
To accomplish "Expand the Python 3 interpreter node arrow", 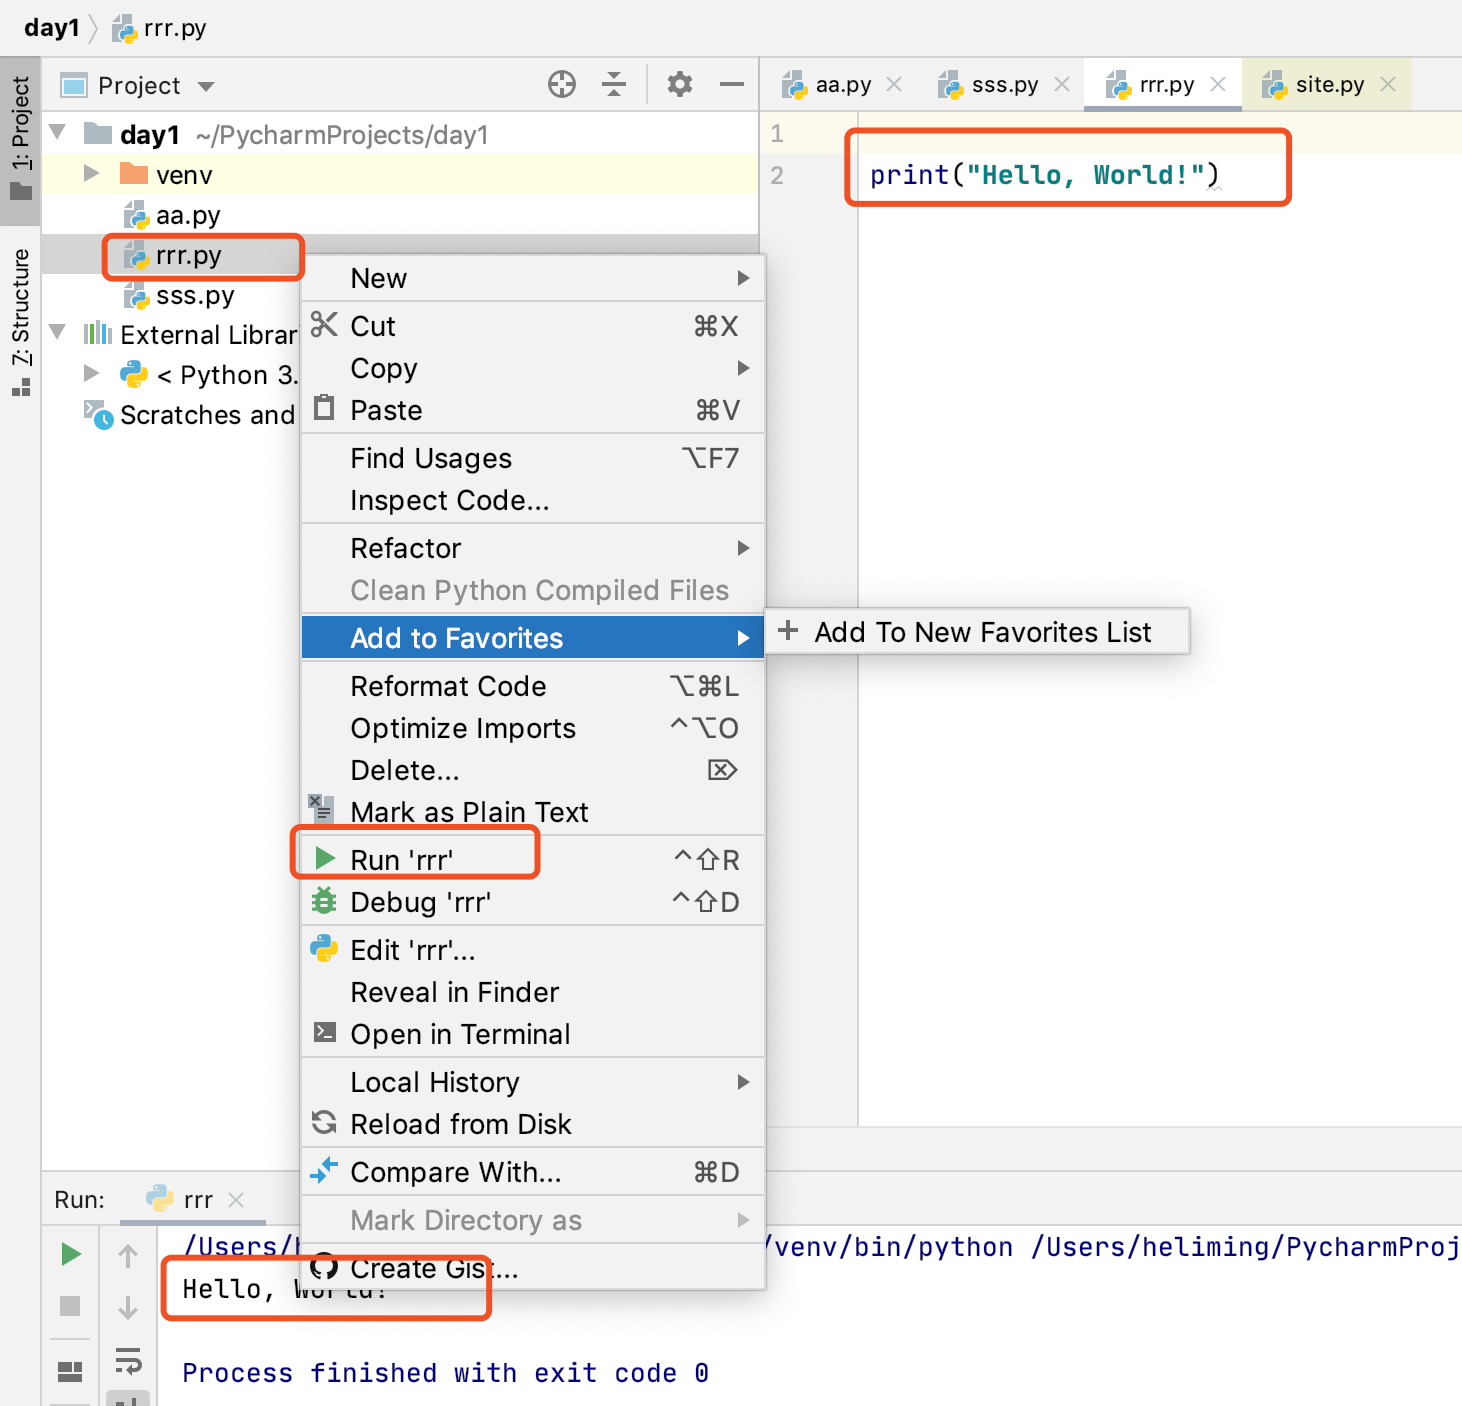I will pos(92,373).
